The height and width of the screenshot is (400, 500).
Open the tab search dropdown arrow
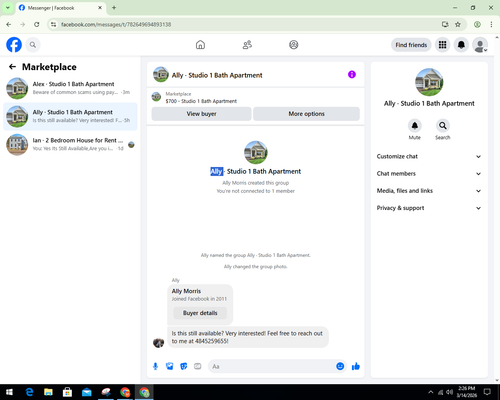(x=8, y=7)
